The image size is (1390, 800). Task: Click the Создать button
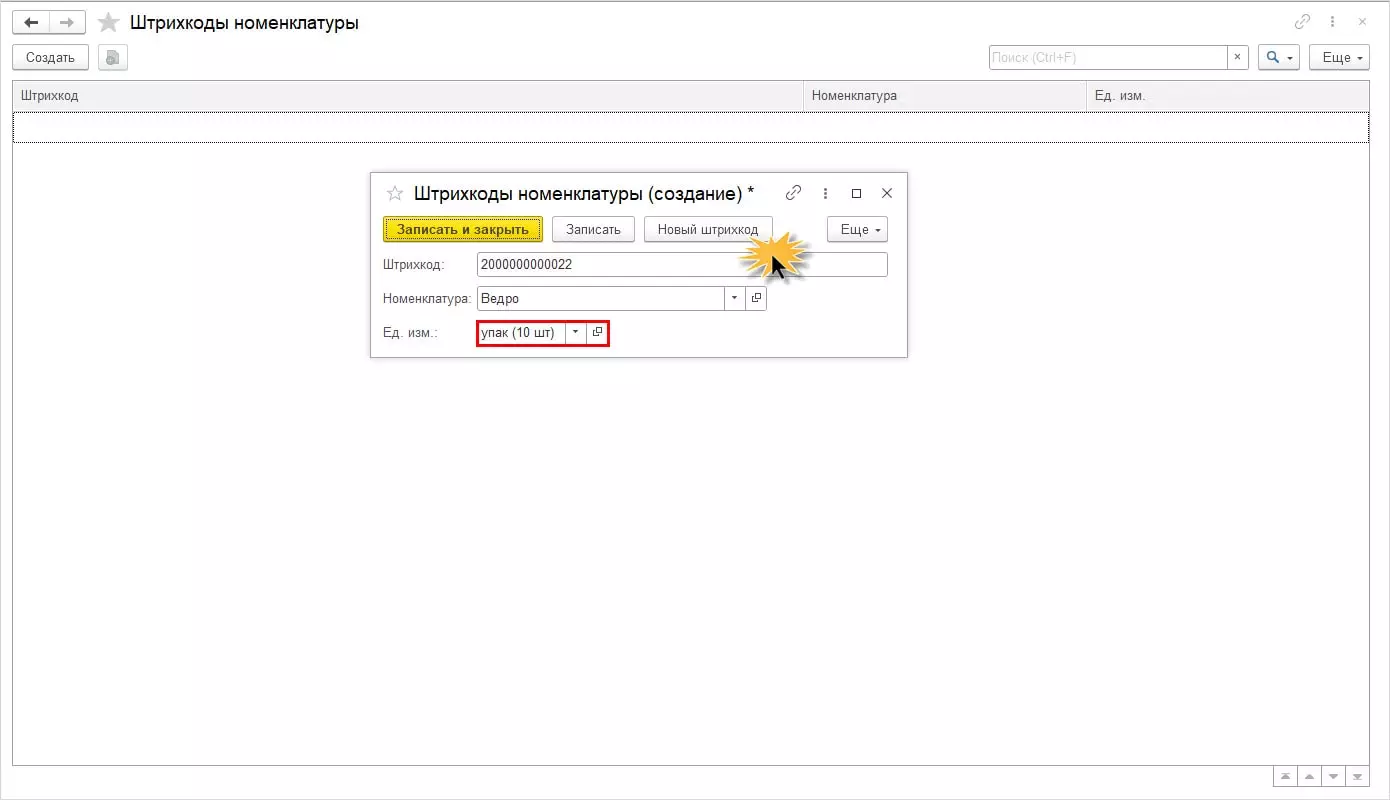click(x=51, y=58)
